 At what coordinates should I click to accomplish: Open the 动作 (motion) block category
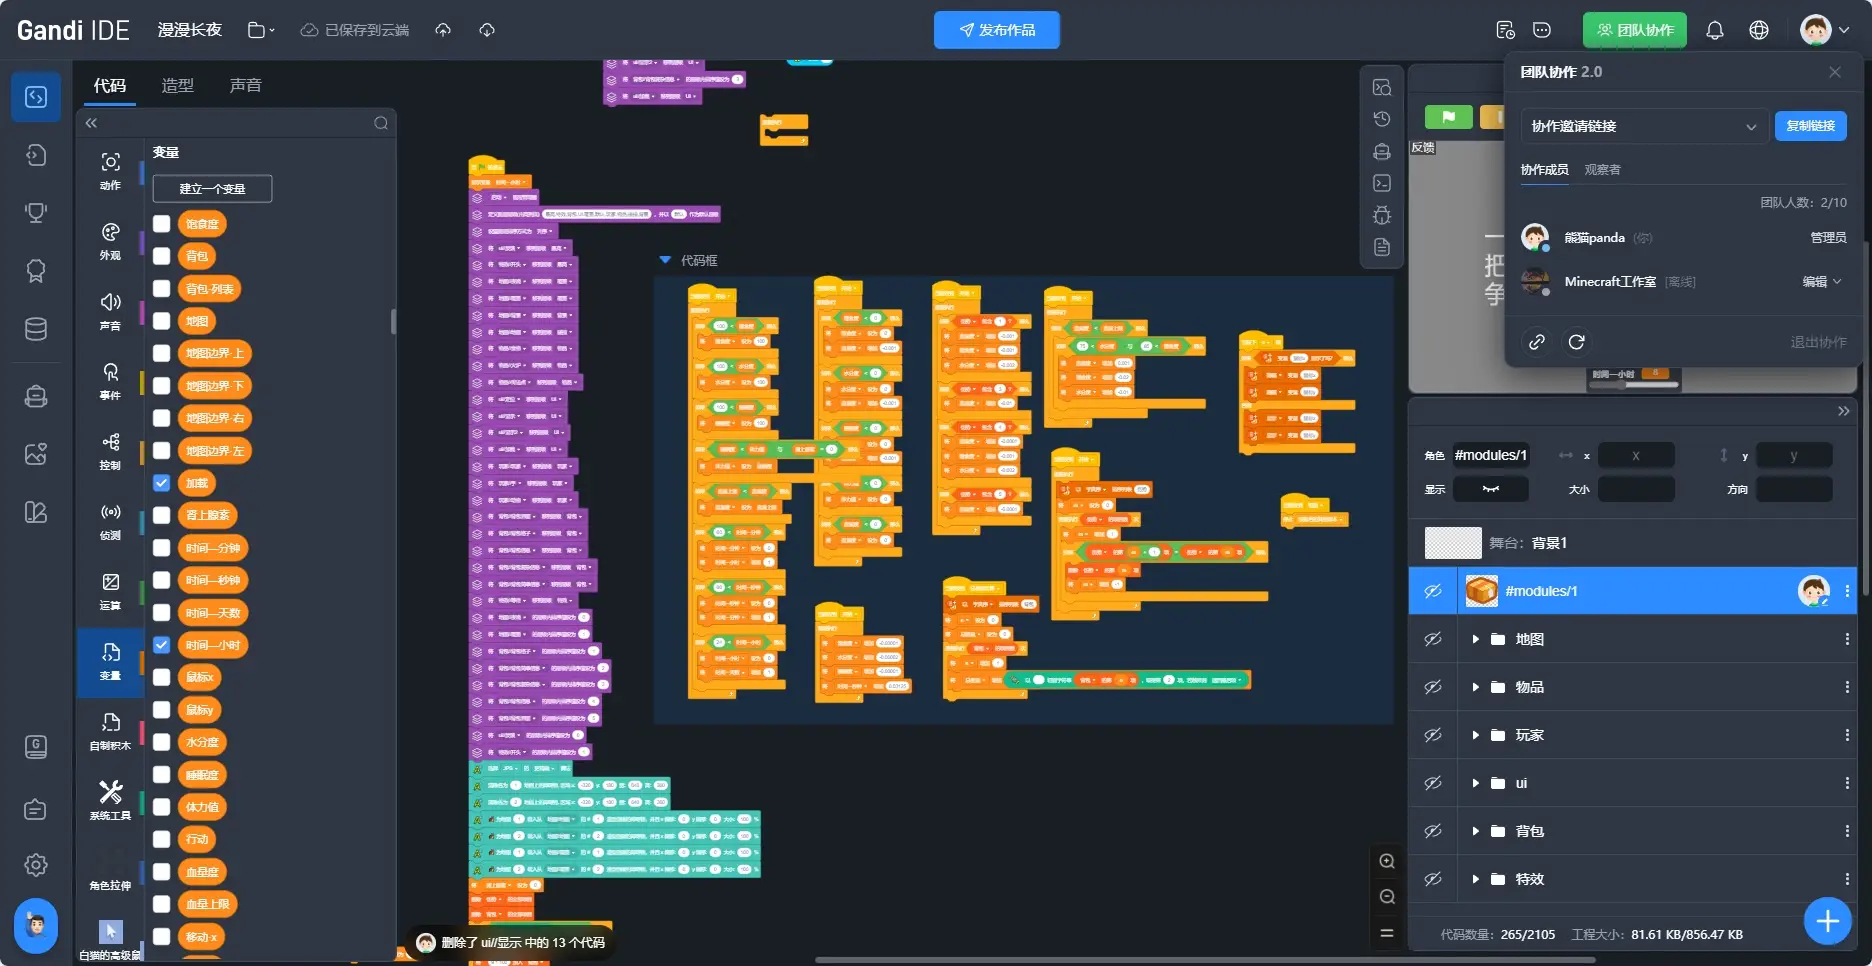pos(110,170)
